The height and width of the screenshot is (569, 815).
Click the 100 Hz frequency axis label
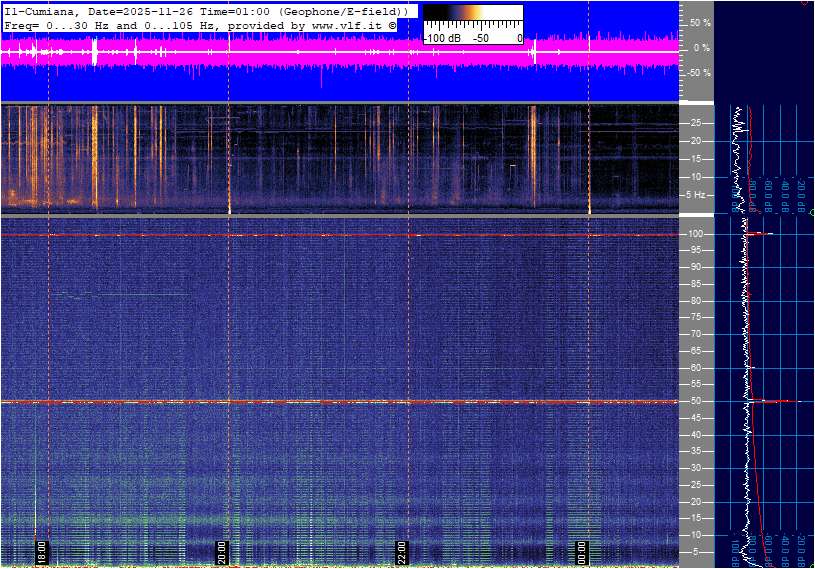pos(697,234)
